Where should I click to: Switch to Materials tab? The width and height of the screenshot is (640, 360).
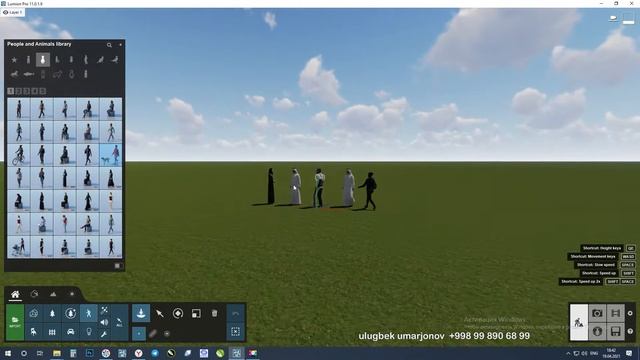[x=34, y=294]
